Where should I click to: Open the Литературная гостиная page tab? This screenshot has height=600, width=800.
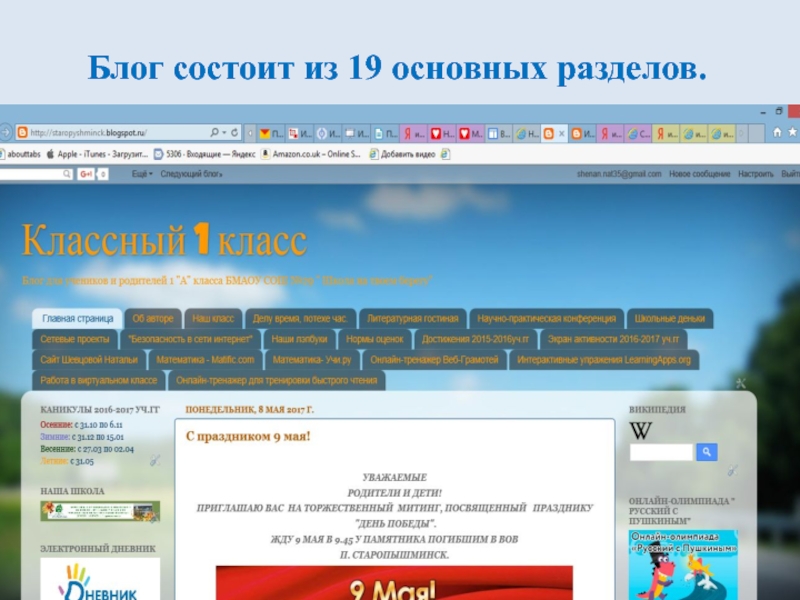pyautogui.click(x=412, y=319)
